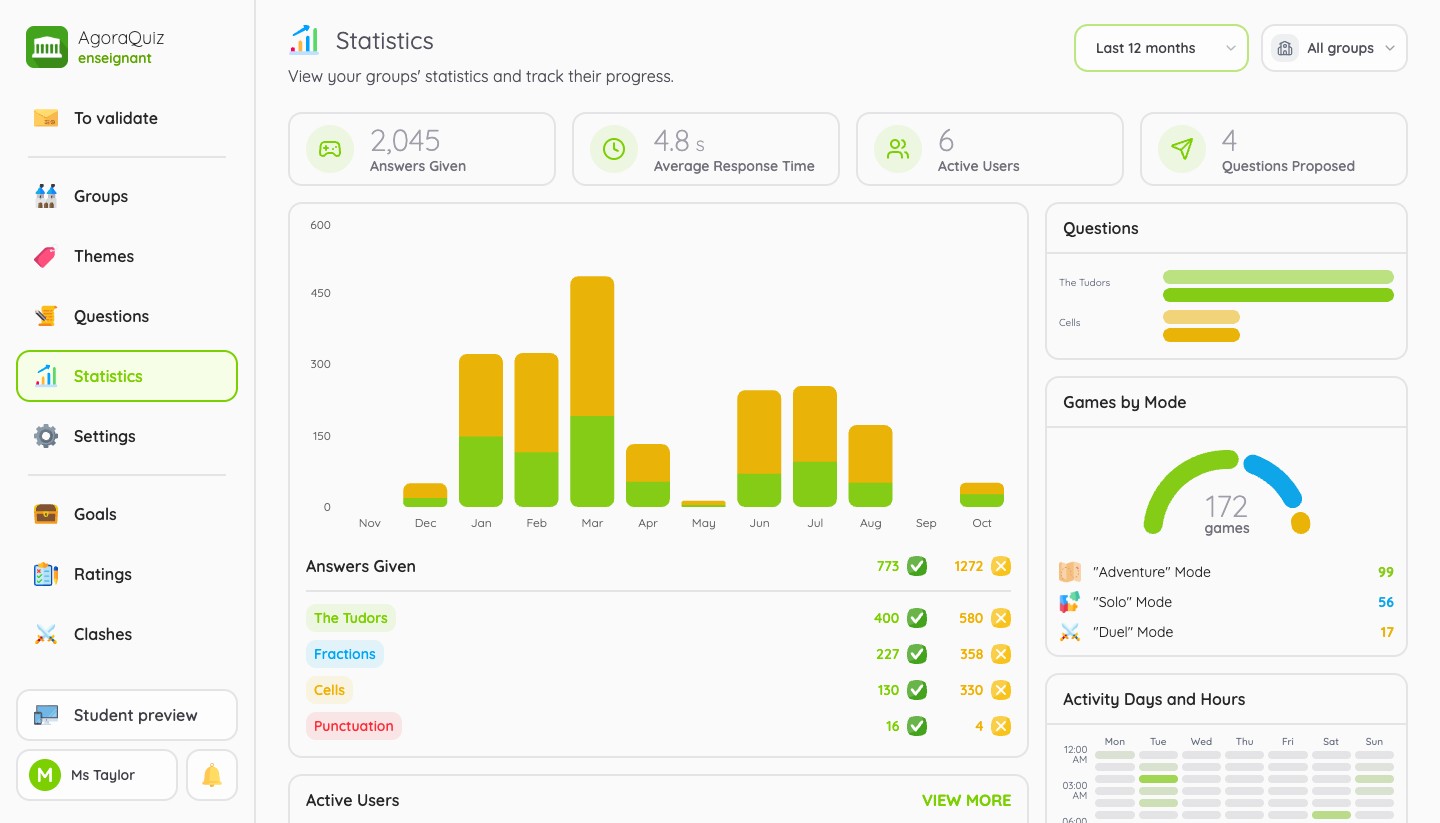Click the March bar in the answers chart
The height and width of the screenshot is (823, 1440).
pos(592,391)
